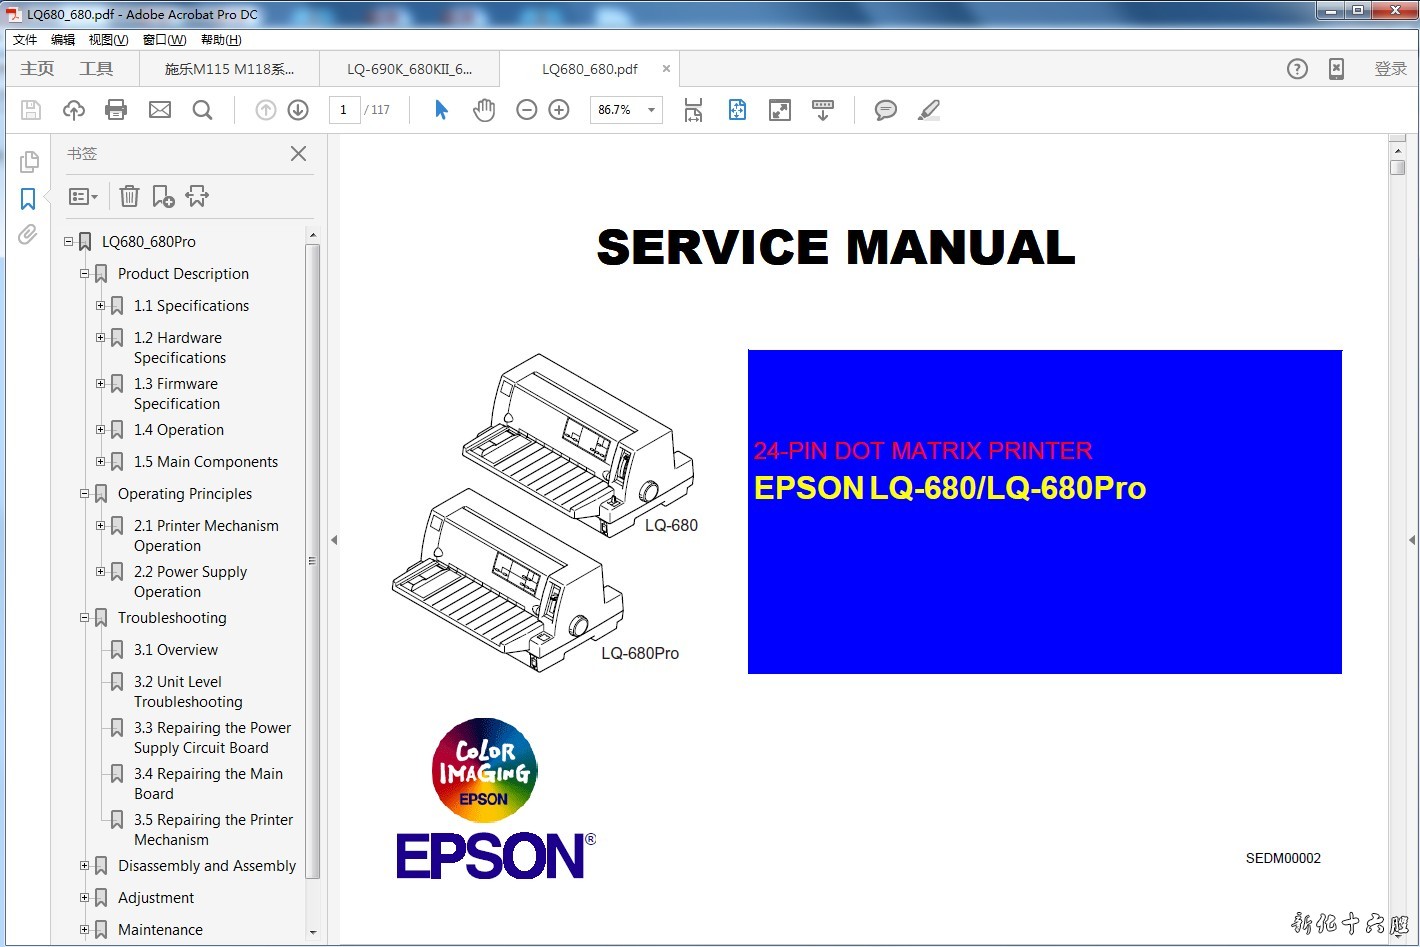Screen dimensions: 1420x947
Task: Open the 3.1 Overview bookmark
Action: click(175, 650)
